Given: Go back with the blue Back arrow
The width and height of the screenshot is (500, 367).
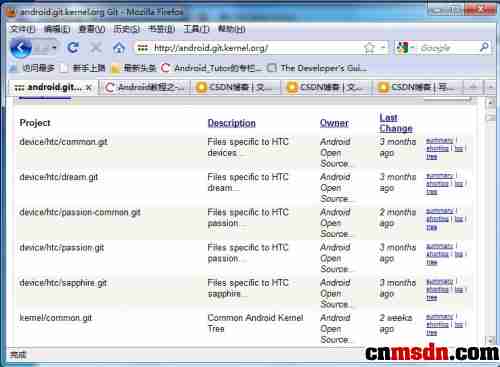Looking at the screenshot, I should tap(21, 48).
